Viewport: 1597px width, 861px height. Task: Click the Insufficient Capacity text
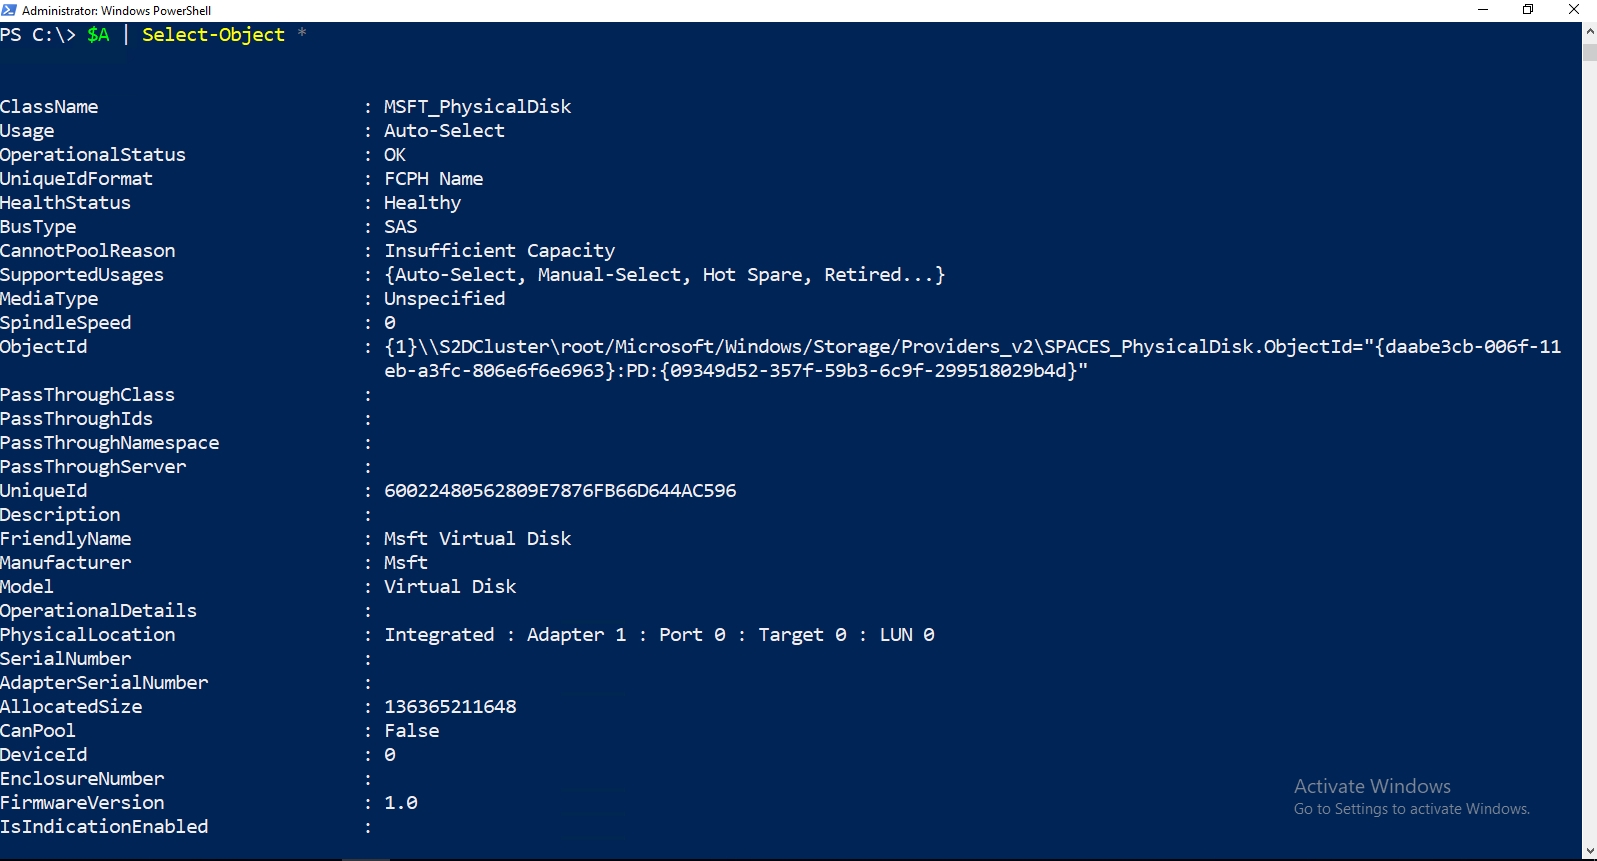coord(500,251)
